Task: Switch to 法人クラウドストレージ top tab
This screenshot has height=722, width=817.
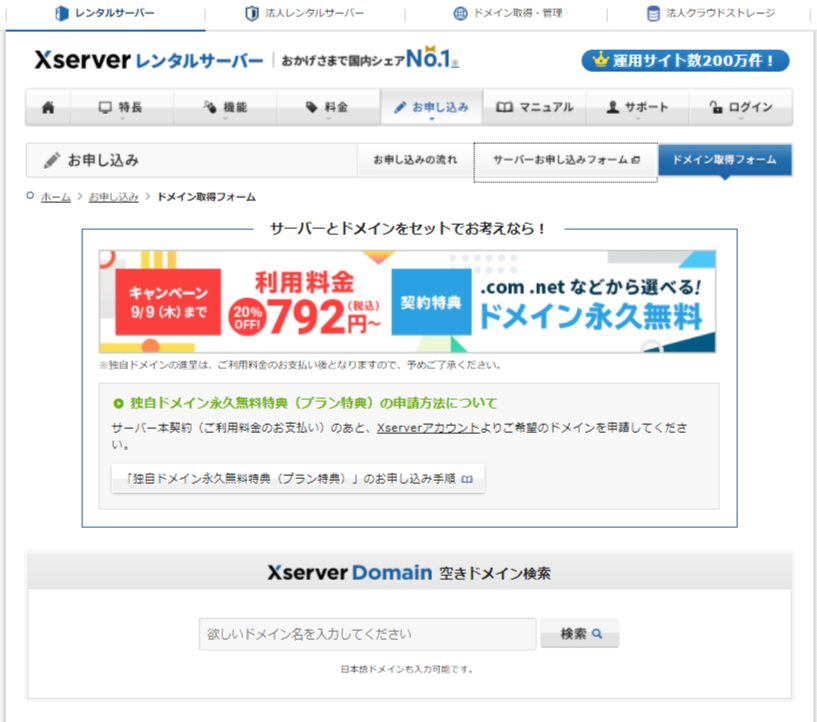Action: 710,14
